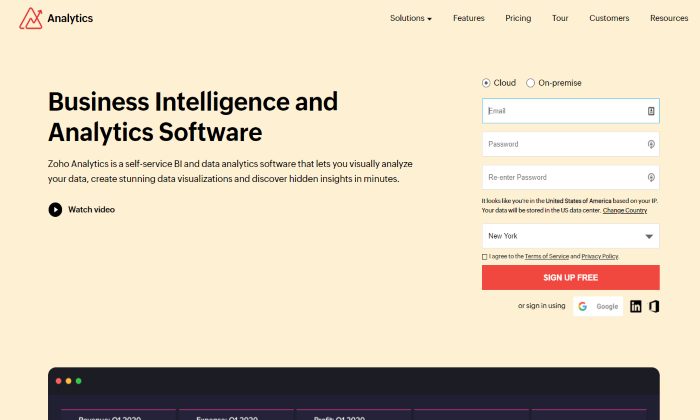
Task: Open the Solutions dropdown menu
Action: pos(411,18)
